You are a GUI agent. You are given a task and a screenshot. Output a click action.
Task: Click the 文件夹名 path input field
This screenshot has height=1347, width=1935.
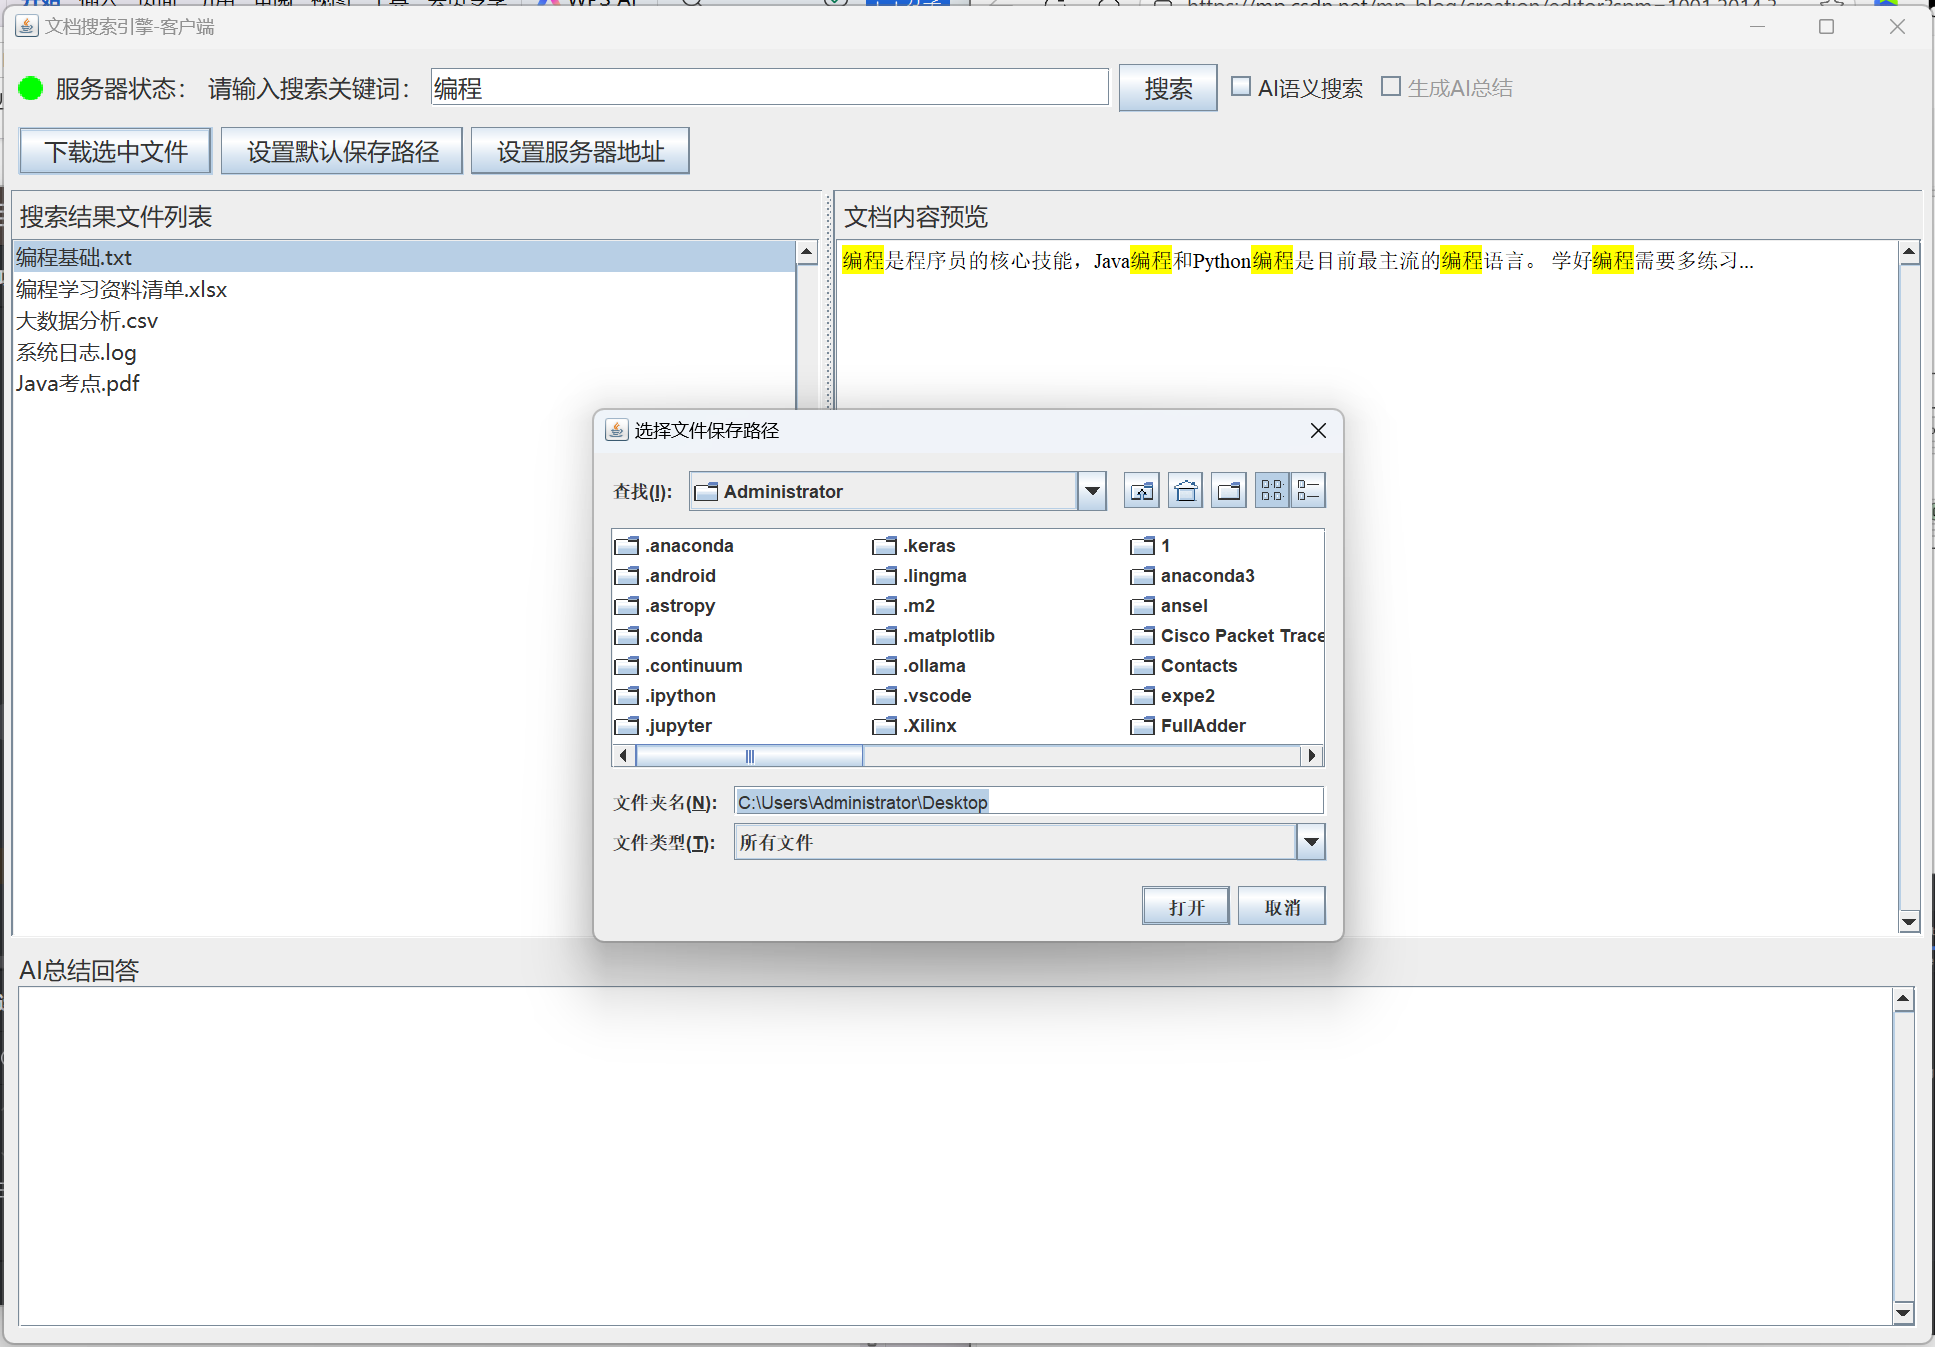(1028, 802)
